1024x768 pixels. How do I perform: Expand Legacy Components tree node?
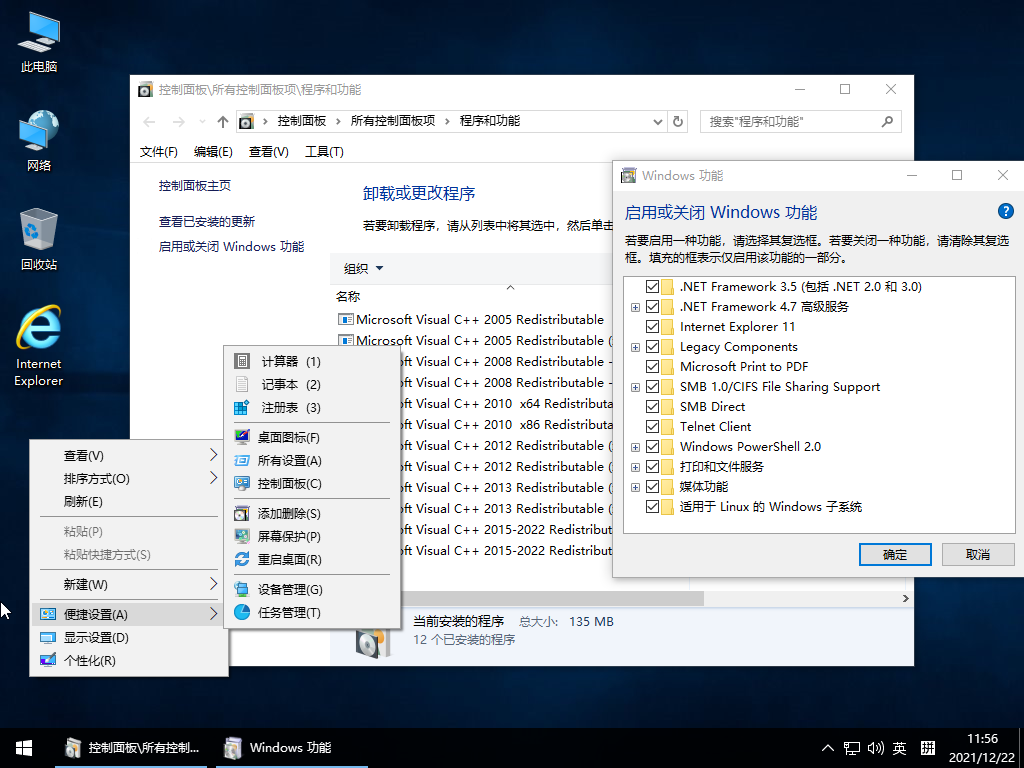pos(635,347)
